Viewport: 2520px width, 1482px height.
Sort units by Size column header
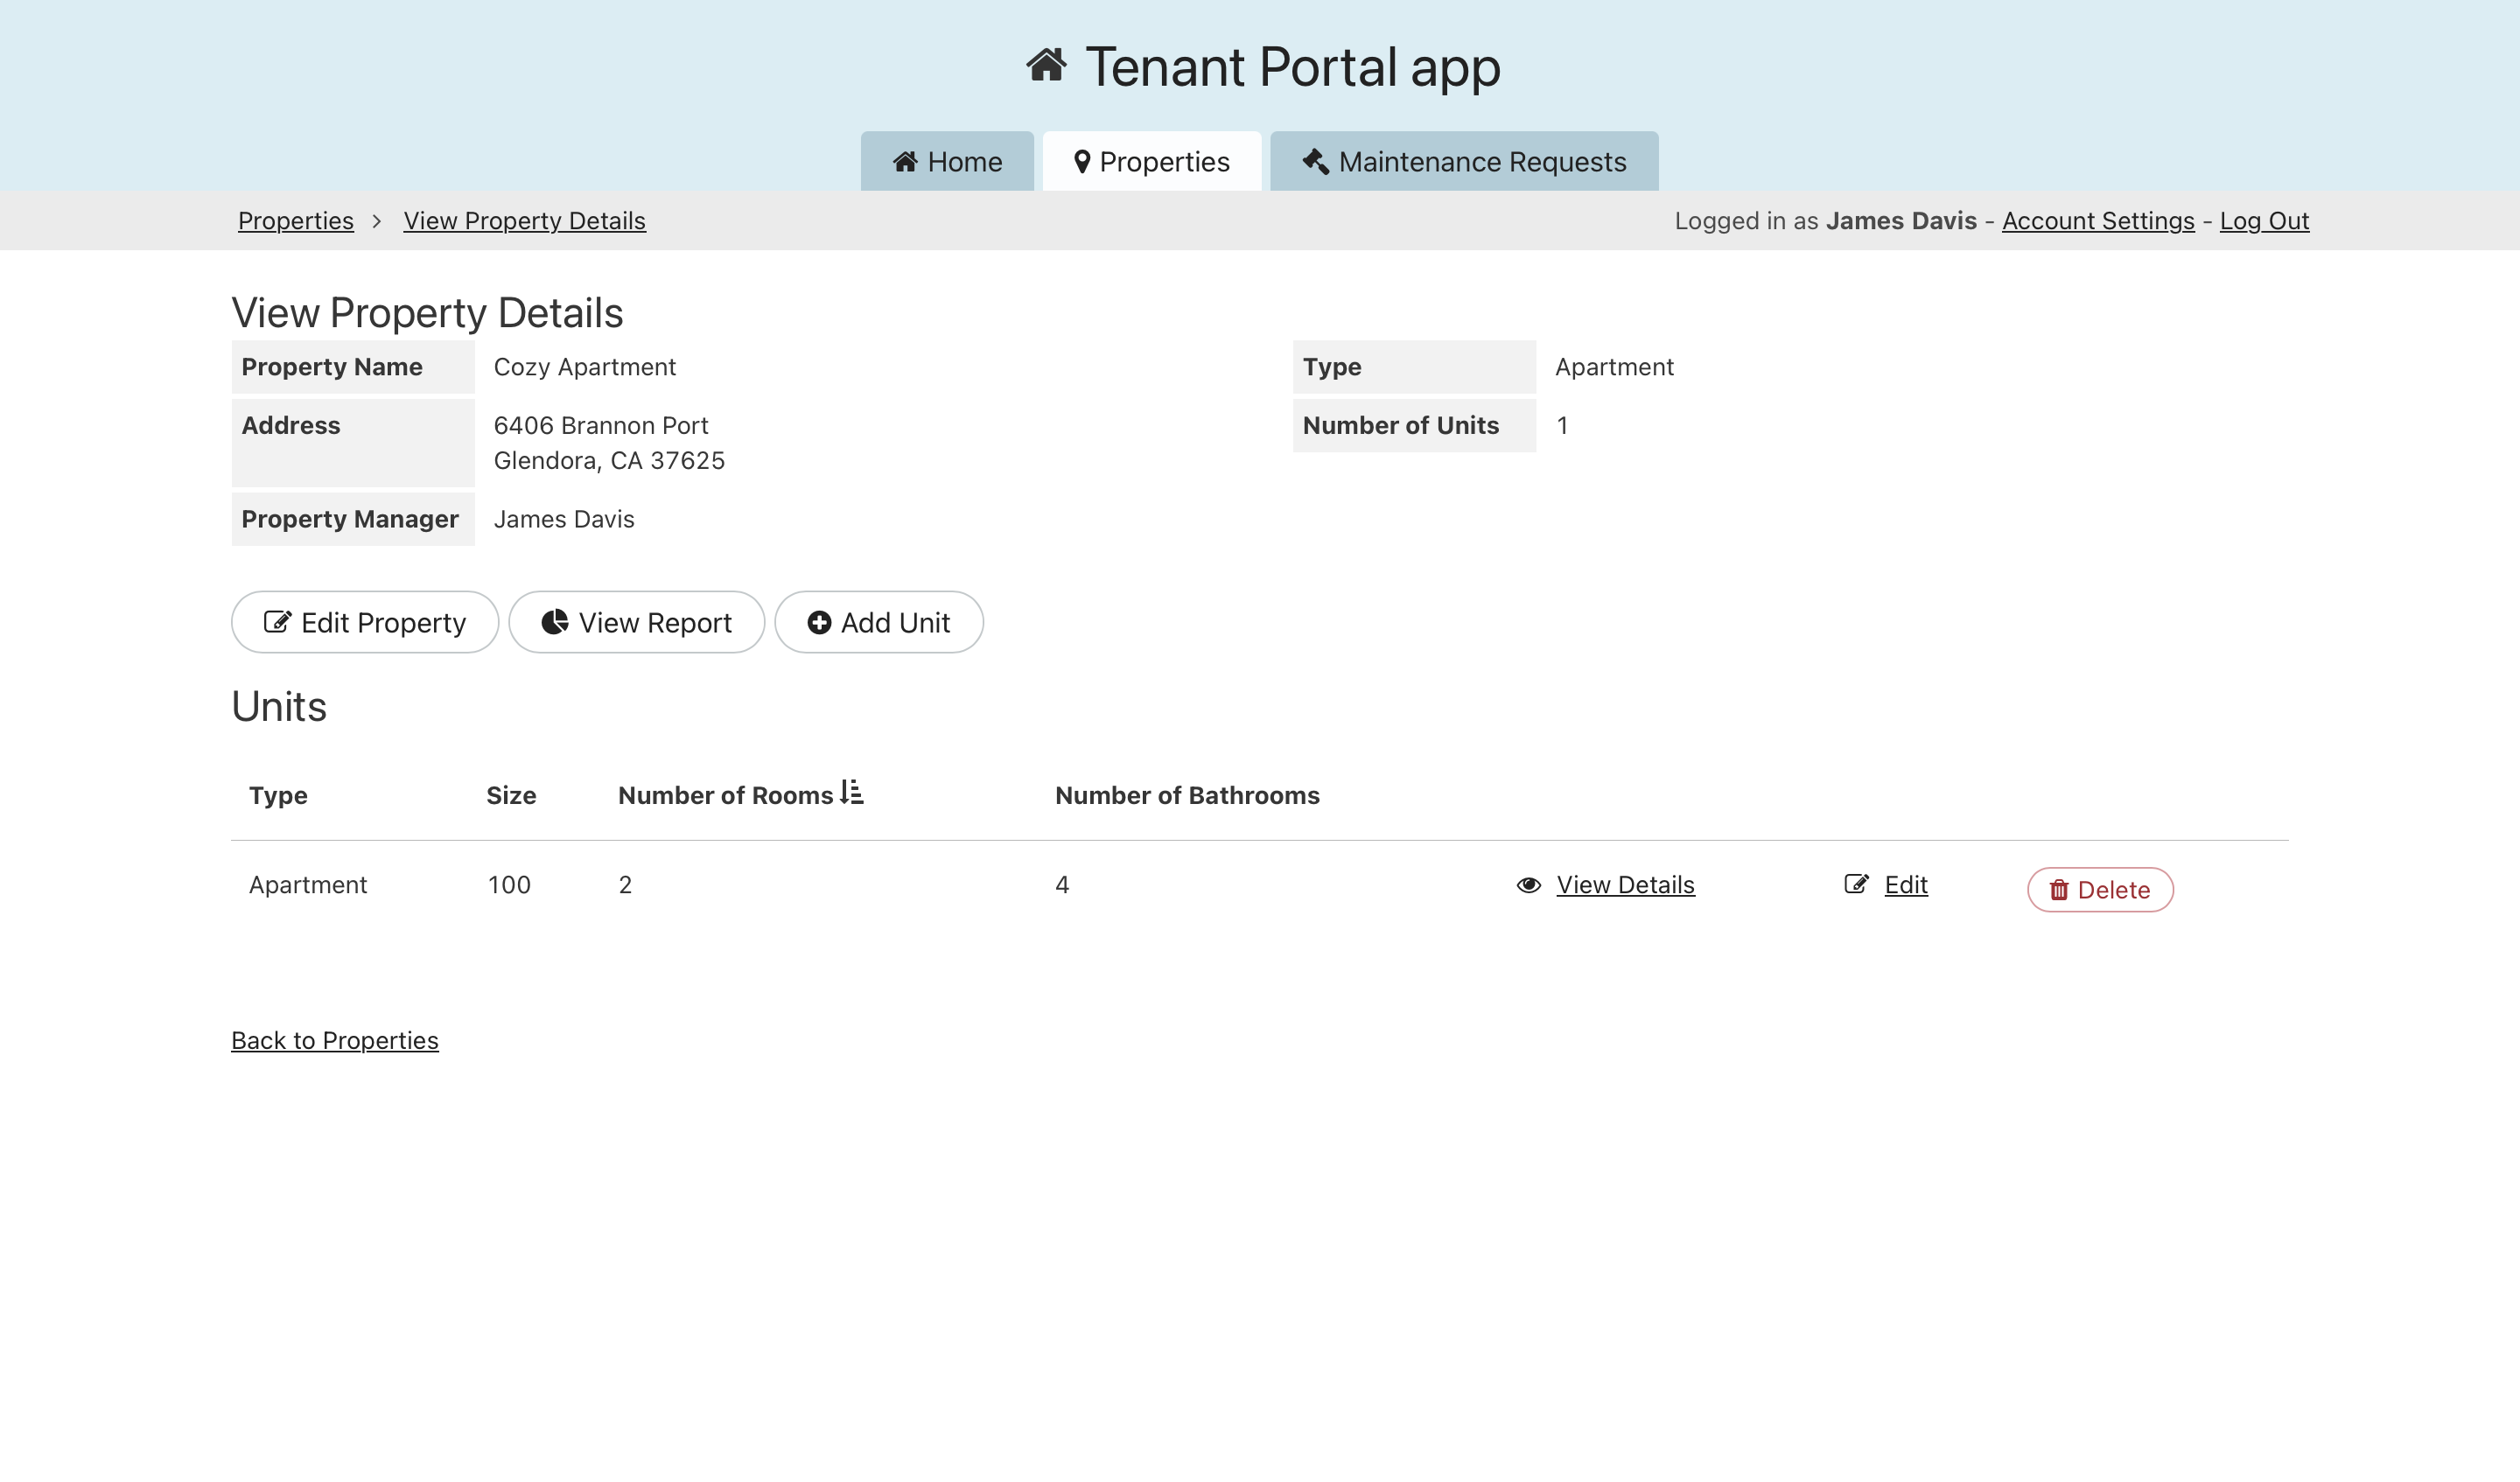(511, 795)
